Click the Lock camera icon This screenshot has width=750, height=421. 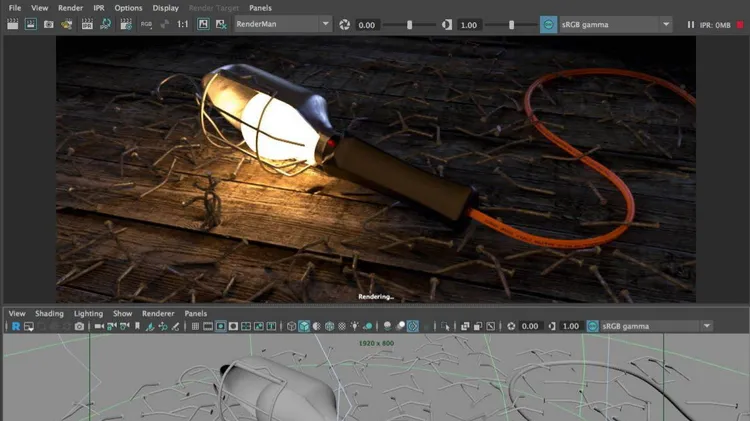[112, 326]
